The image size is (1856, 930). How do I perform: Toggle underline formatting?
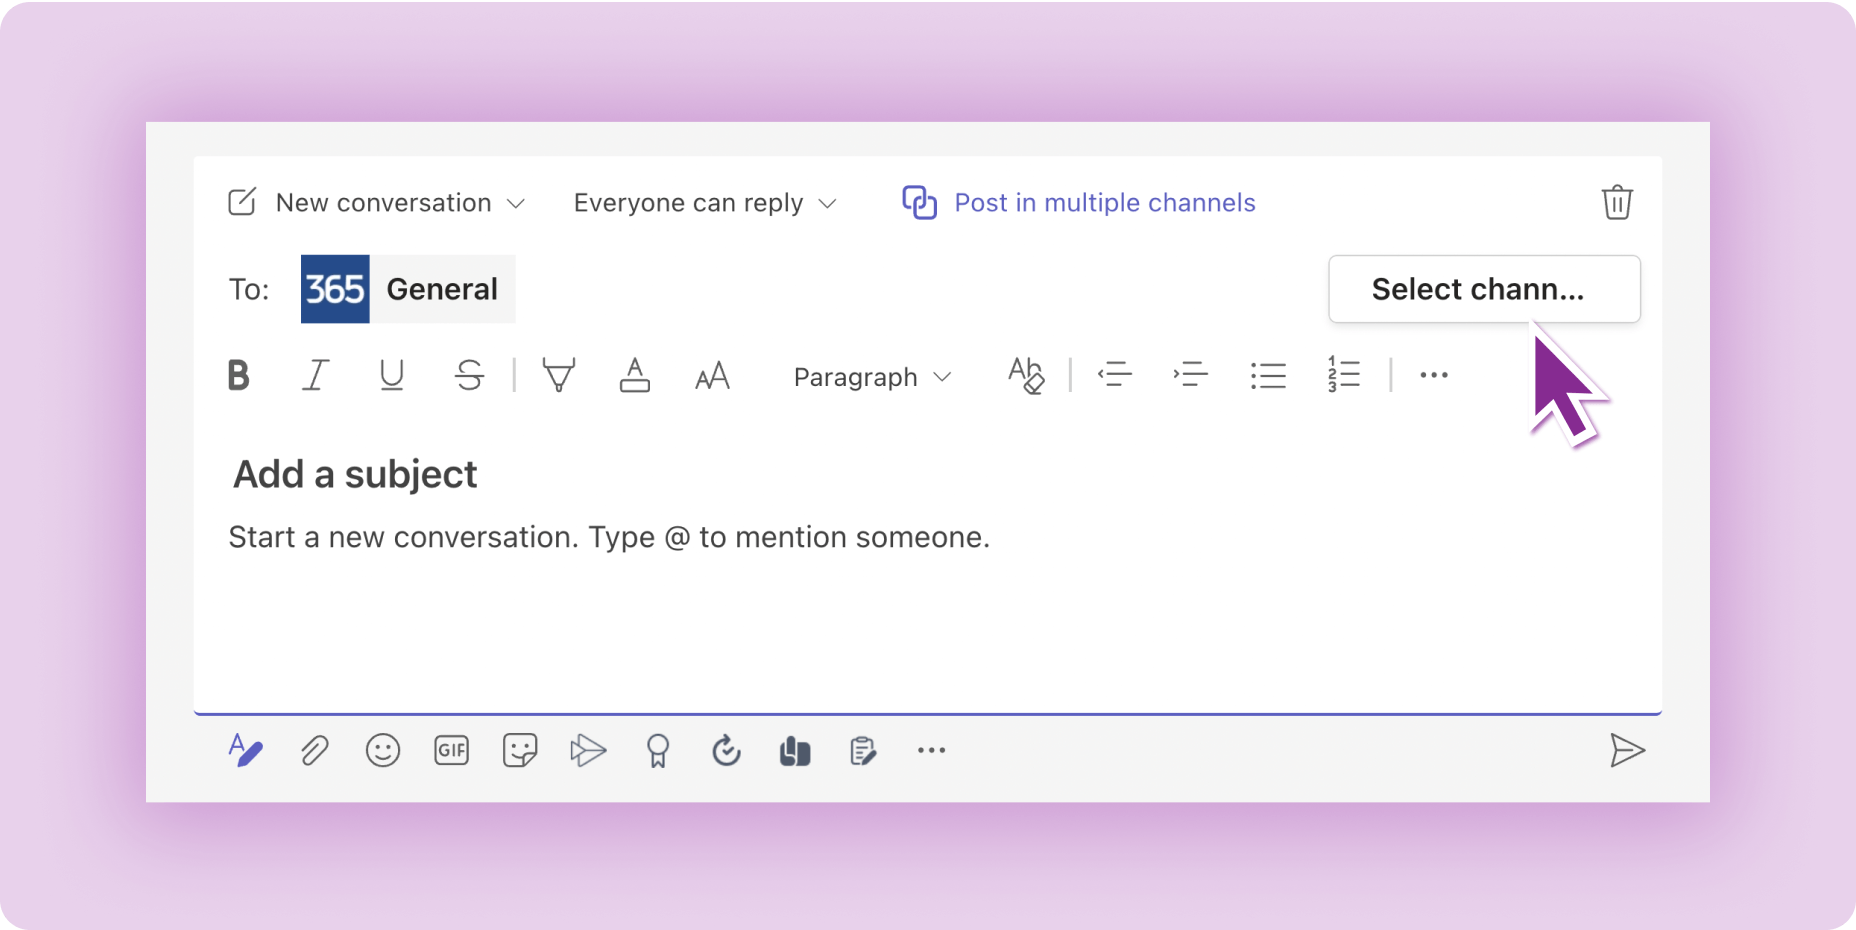click(392, 376)
